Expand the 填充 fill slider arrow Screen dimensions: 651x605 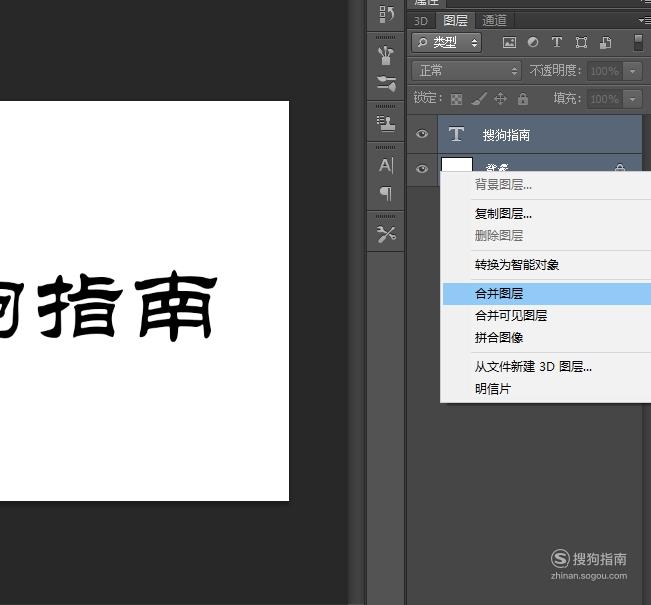pyautogui.click(x=633, y=99)
